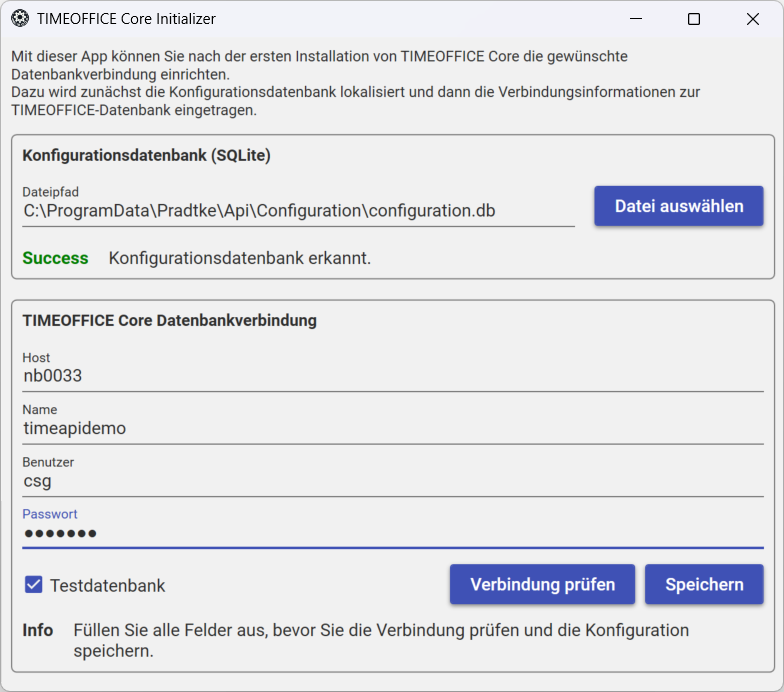Click the Benutzer field showing csg

coord(393,481)
